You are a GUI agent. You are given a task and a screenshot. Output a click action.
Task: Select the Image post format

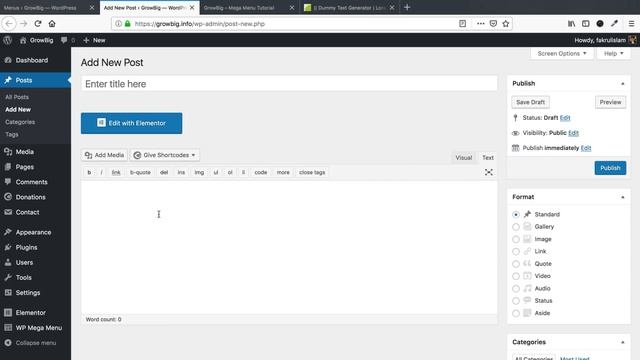click(516, 239)
